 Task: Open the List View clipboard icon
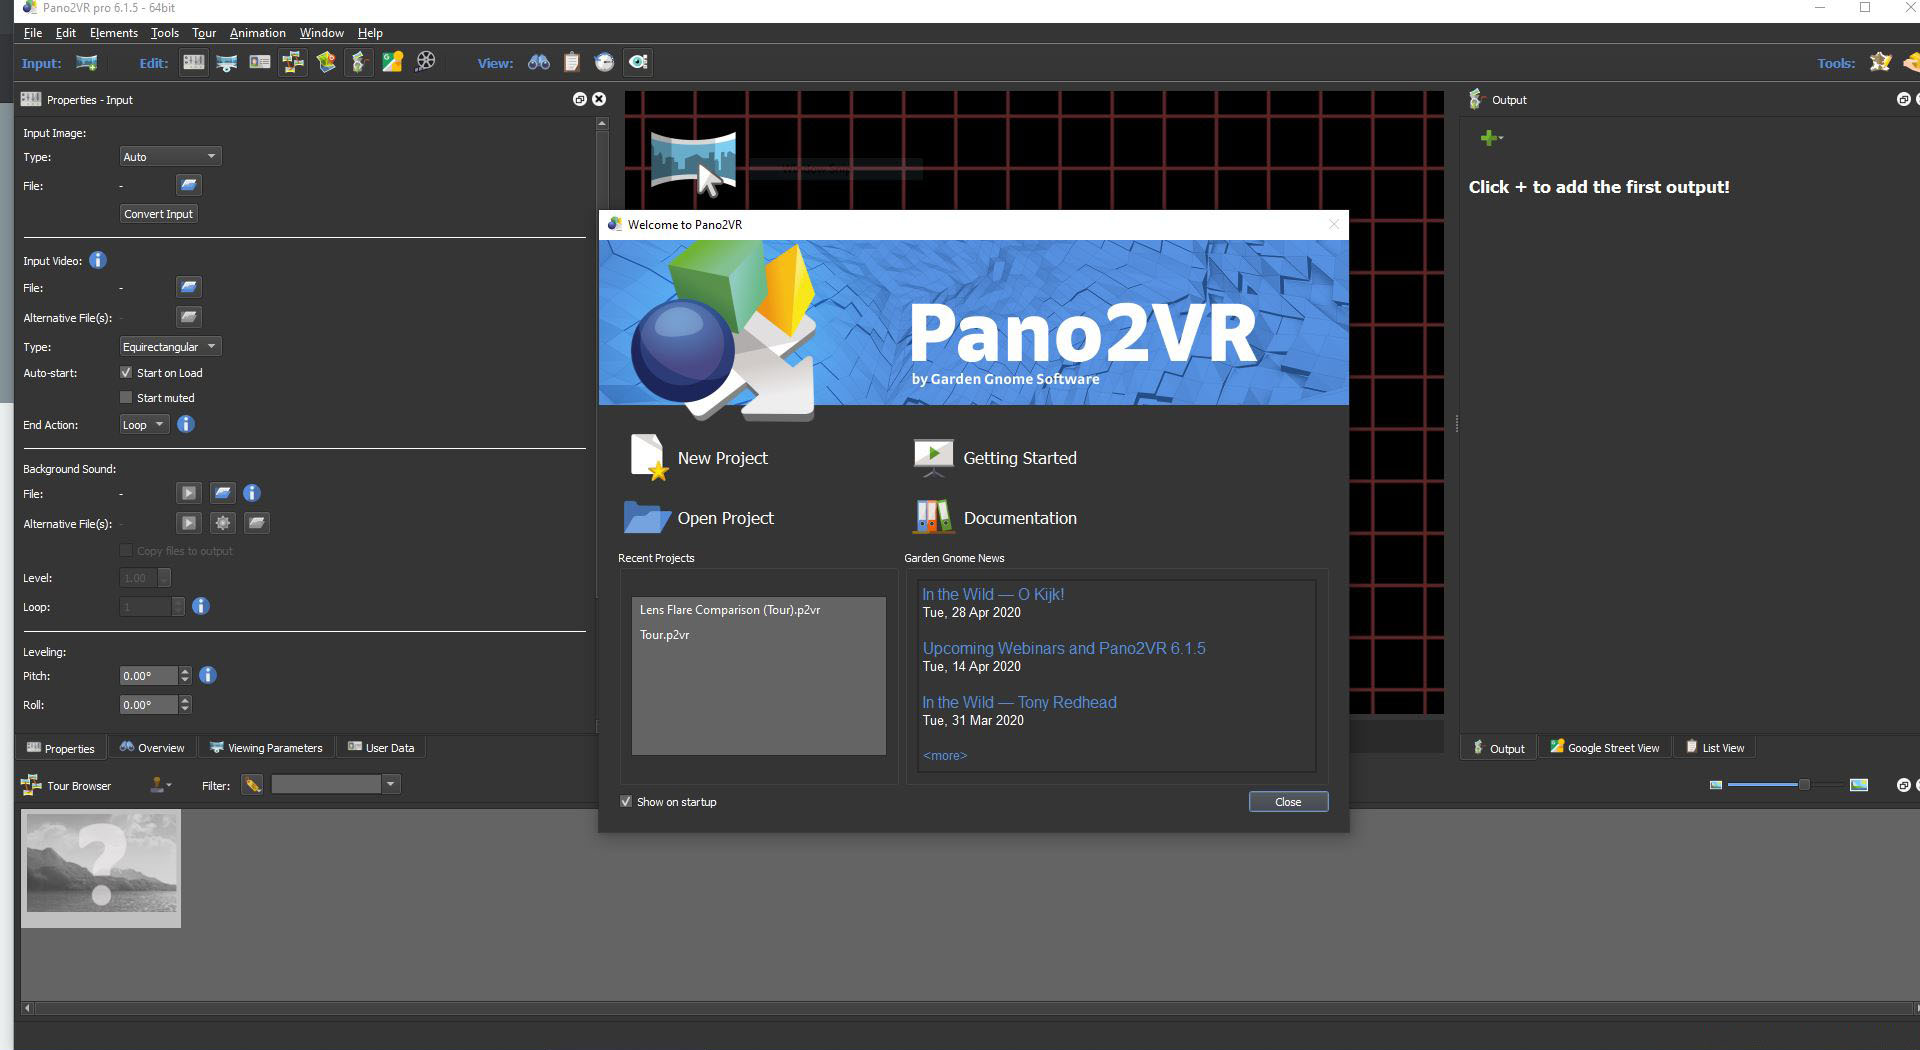tap(572, 62)
